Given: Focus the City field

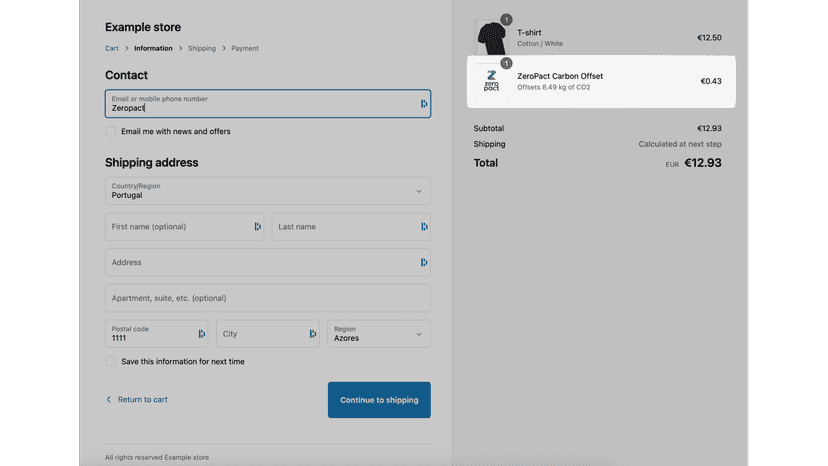Looking at the screenshot, I should click(268, 334).
